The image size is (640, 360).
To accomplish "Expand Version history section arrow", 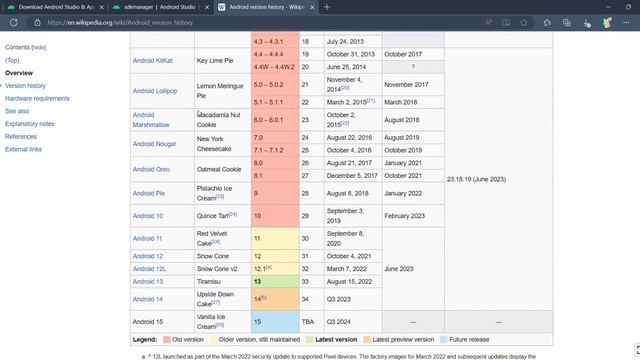I will [1, 86].
